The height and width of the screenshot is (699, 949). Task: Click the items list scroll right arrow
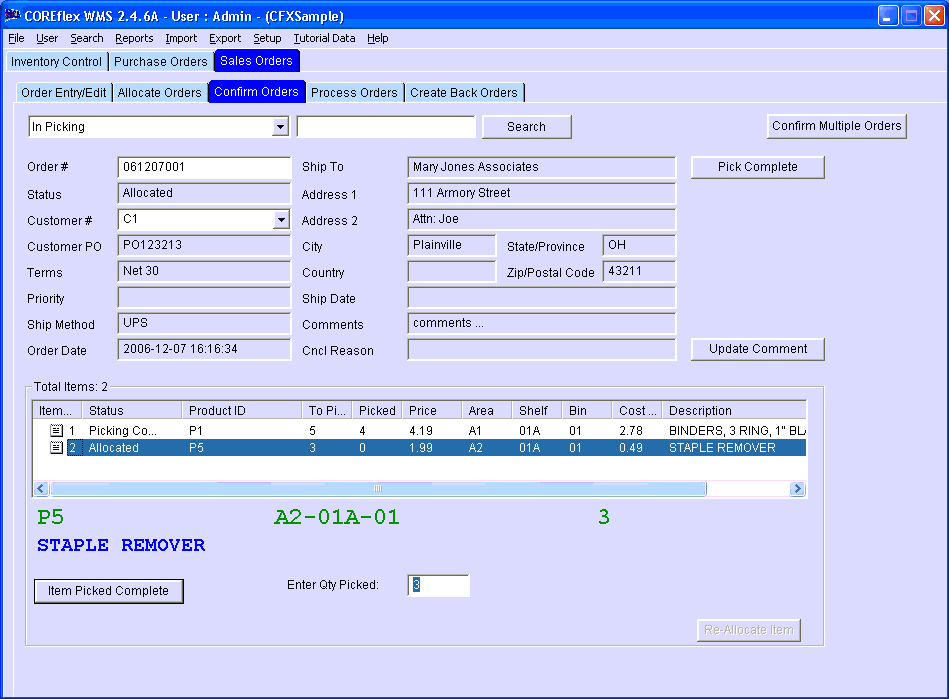(797, 488)
